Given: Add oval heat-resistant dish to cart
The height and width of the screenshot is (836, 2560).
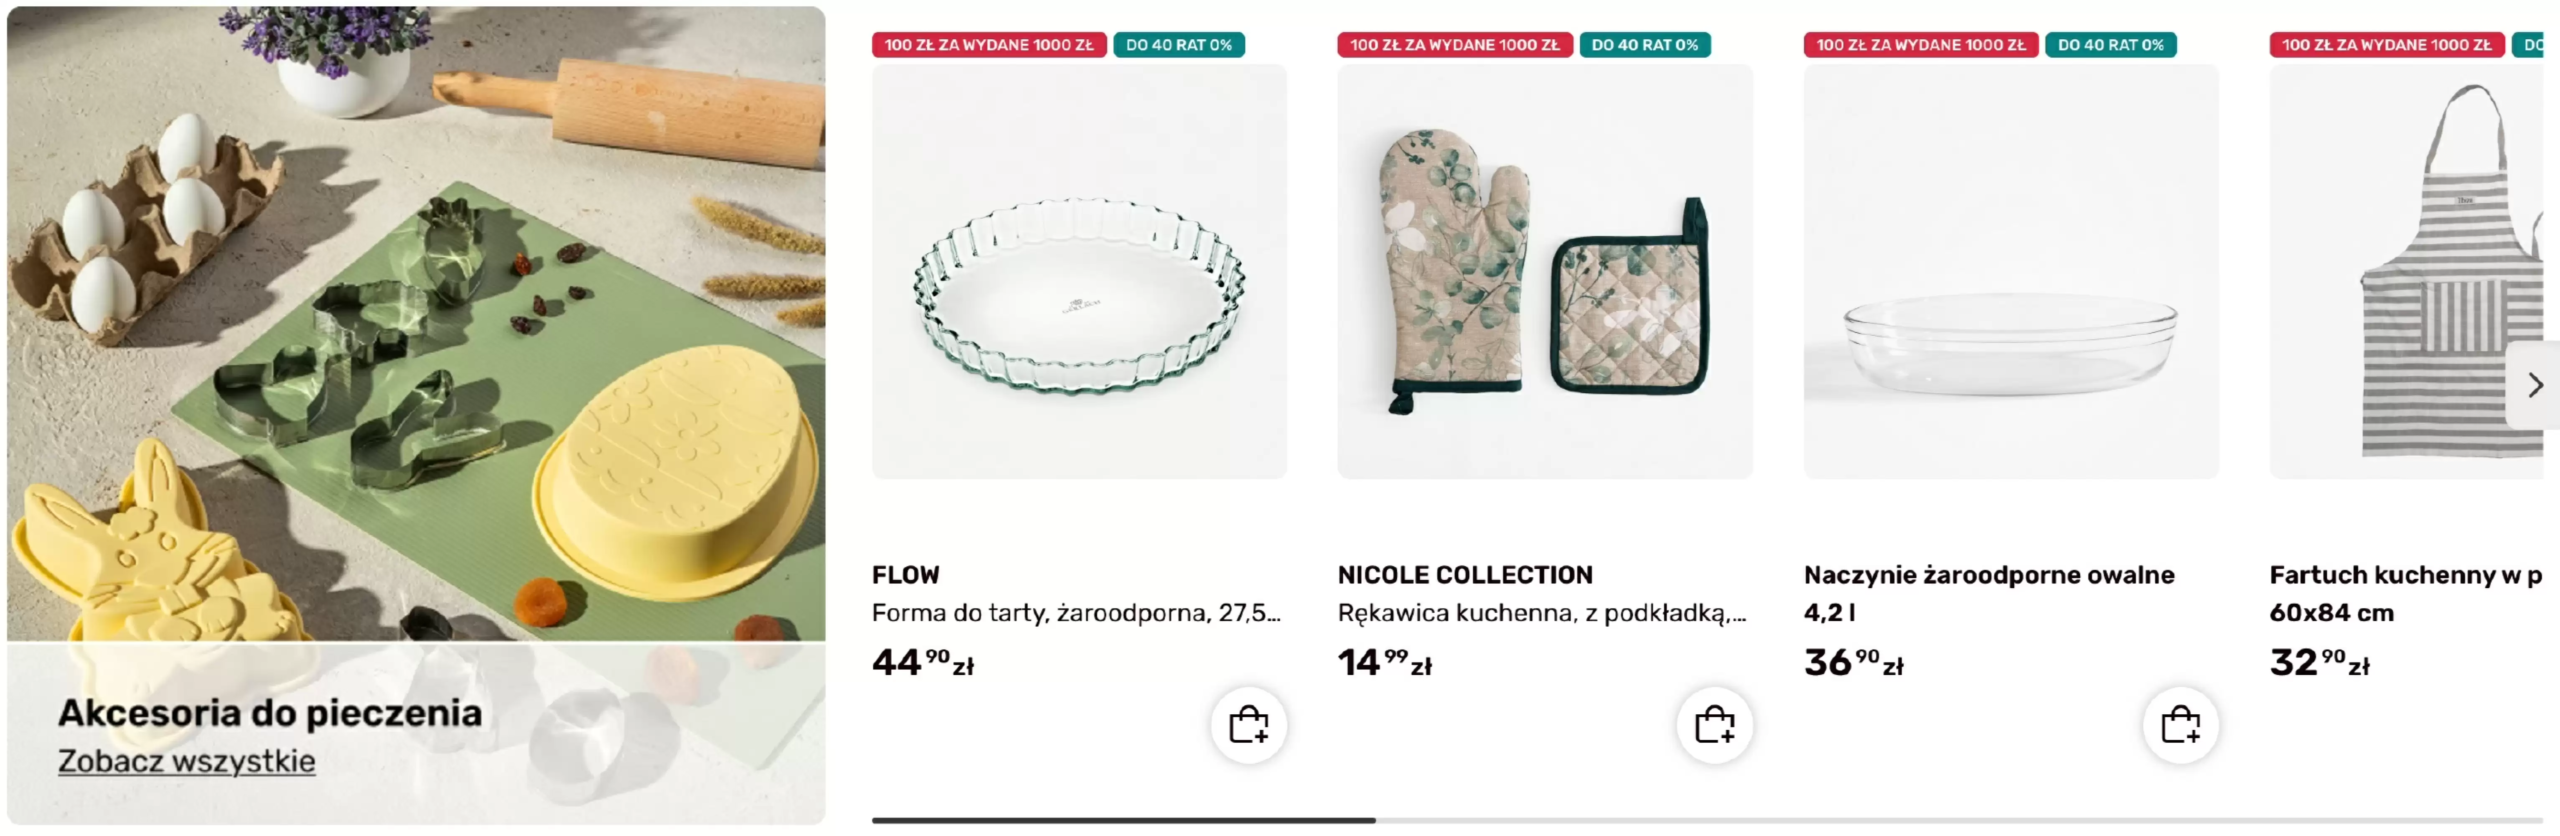Looking at the screenshot, I should 2180,724.
